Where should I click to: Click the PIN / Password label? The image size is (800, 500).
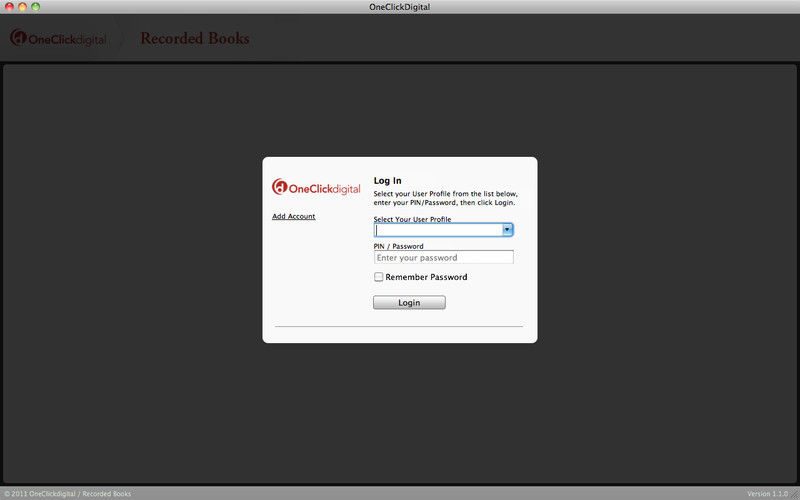tap(398, 246)
